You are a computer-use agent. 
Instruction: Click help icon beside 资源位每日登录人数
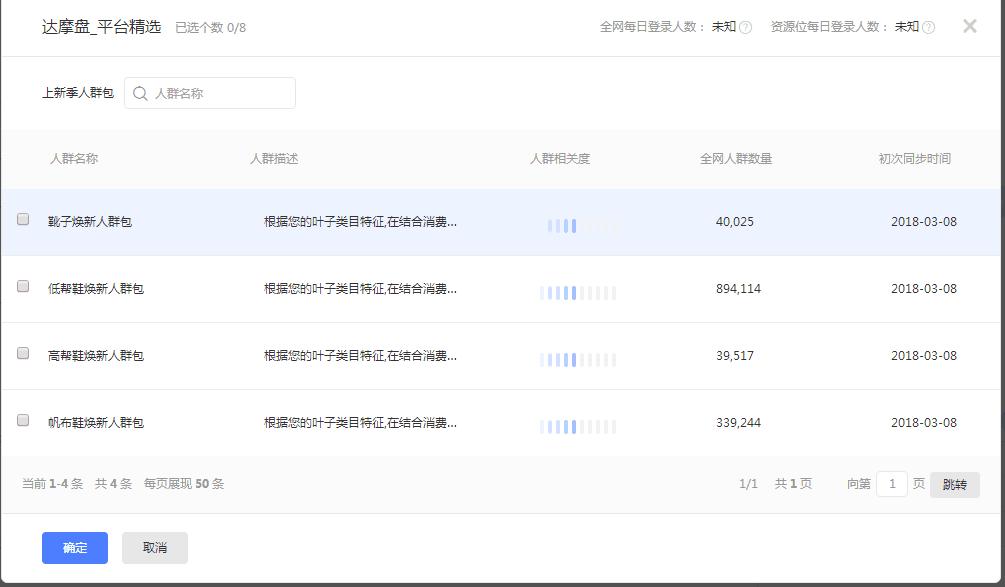pyautogui.click(x=928, y=27)
